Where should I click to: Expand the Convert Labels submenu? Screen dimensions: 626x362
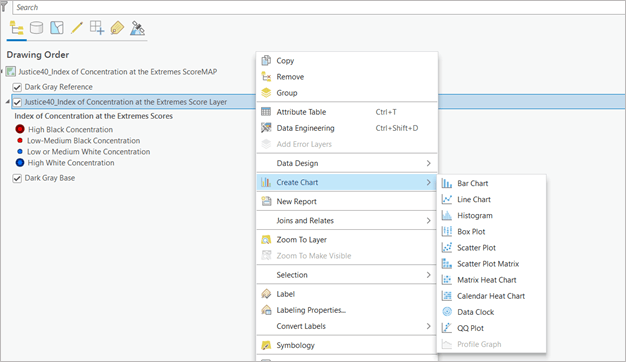(x=347, y=326)
